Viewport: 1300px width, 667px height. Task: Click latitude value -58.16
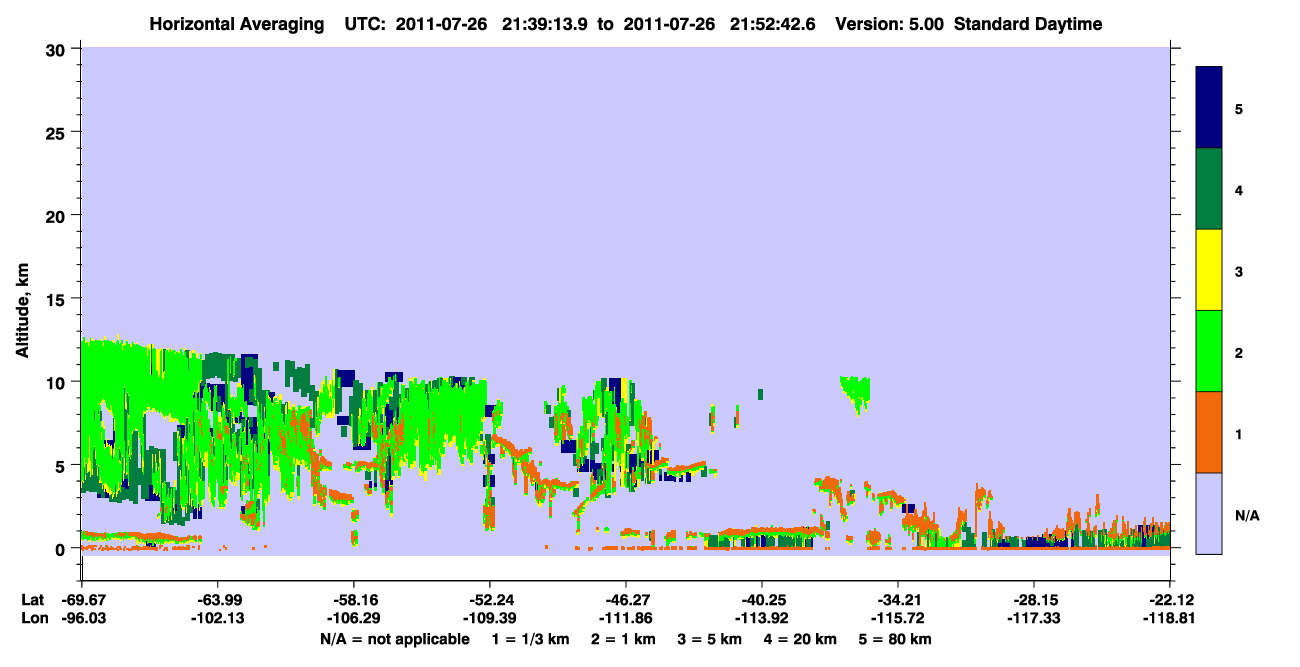pos(353,600)
